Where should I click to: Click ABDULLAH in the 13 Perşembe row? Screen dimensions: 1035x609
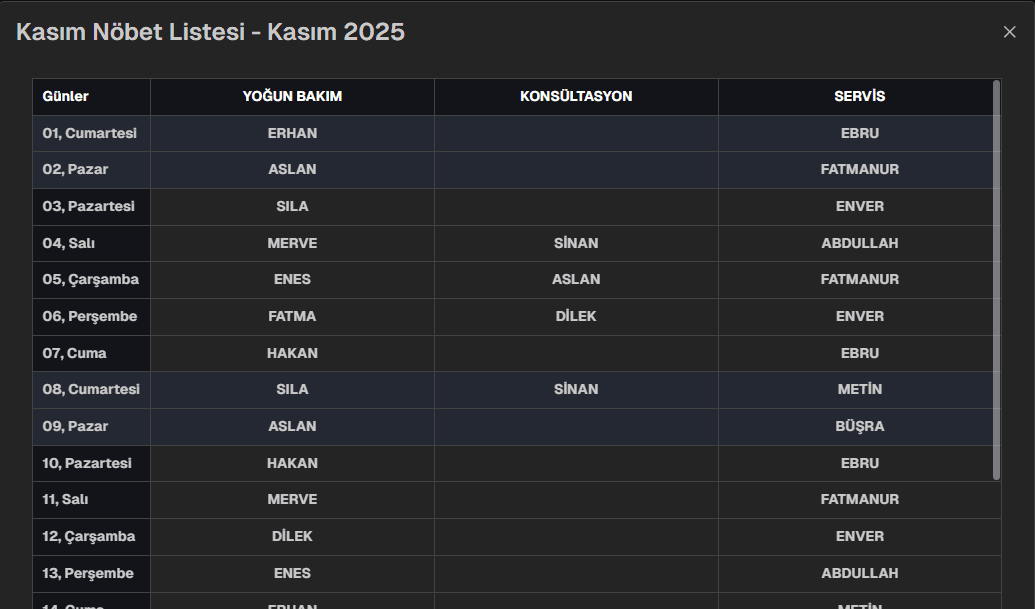point(859,573)
